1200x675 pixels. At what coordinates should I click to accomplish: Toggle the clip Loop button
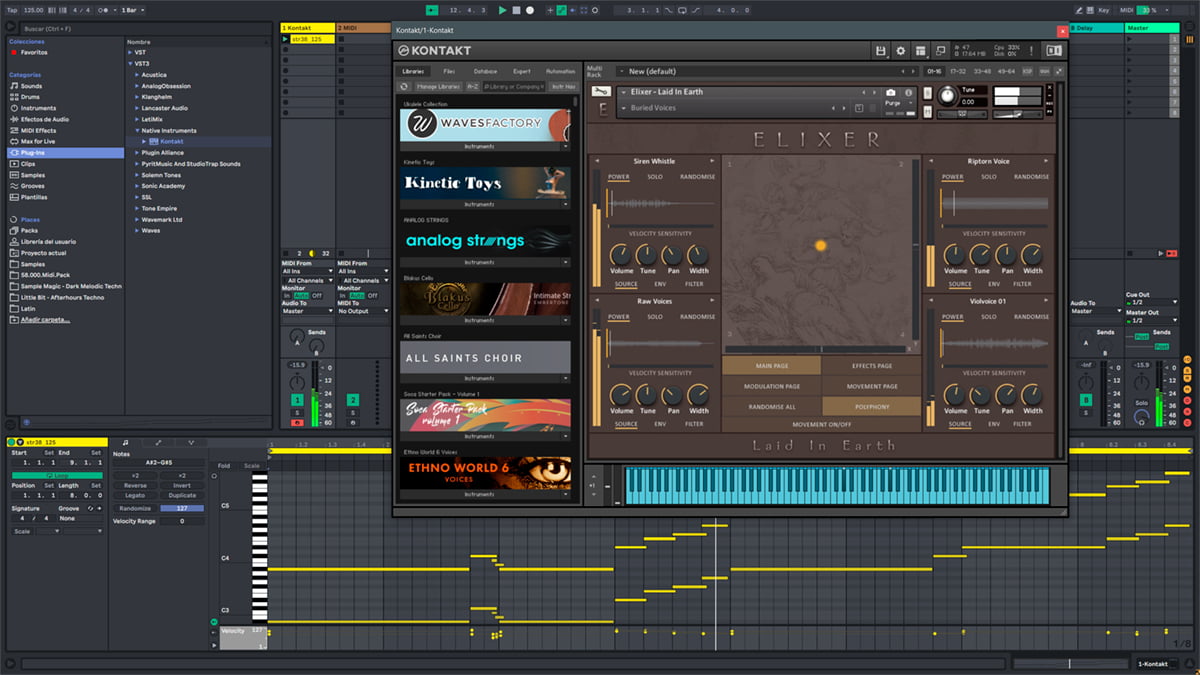57,475
